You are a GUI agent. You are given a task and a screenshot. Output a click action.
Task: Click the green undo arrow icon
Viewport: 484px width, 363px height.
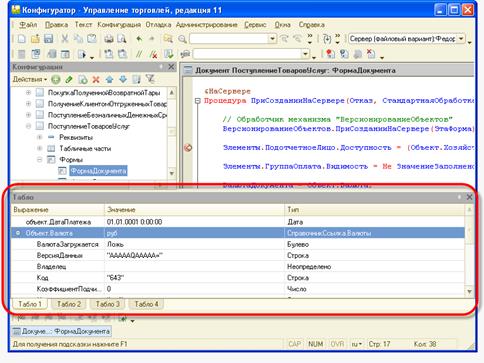139,39
